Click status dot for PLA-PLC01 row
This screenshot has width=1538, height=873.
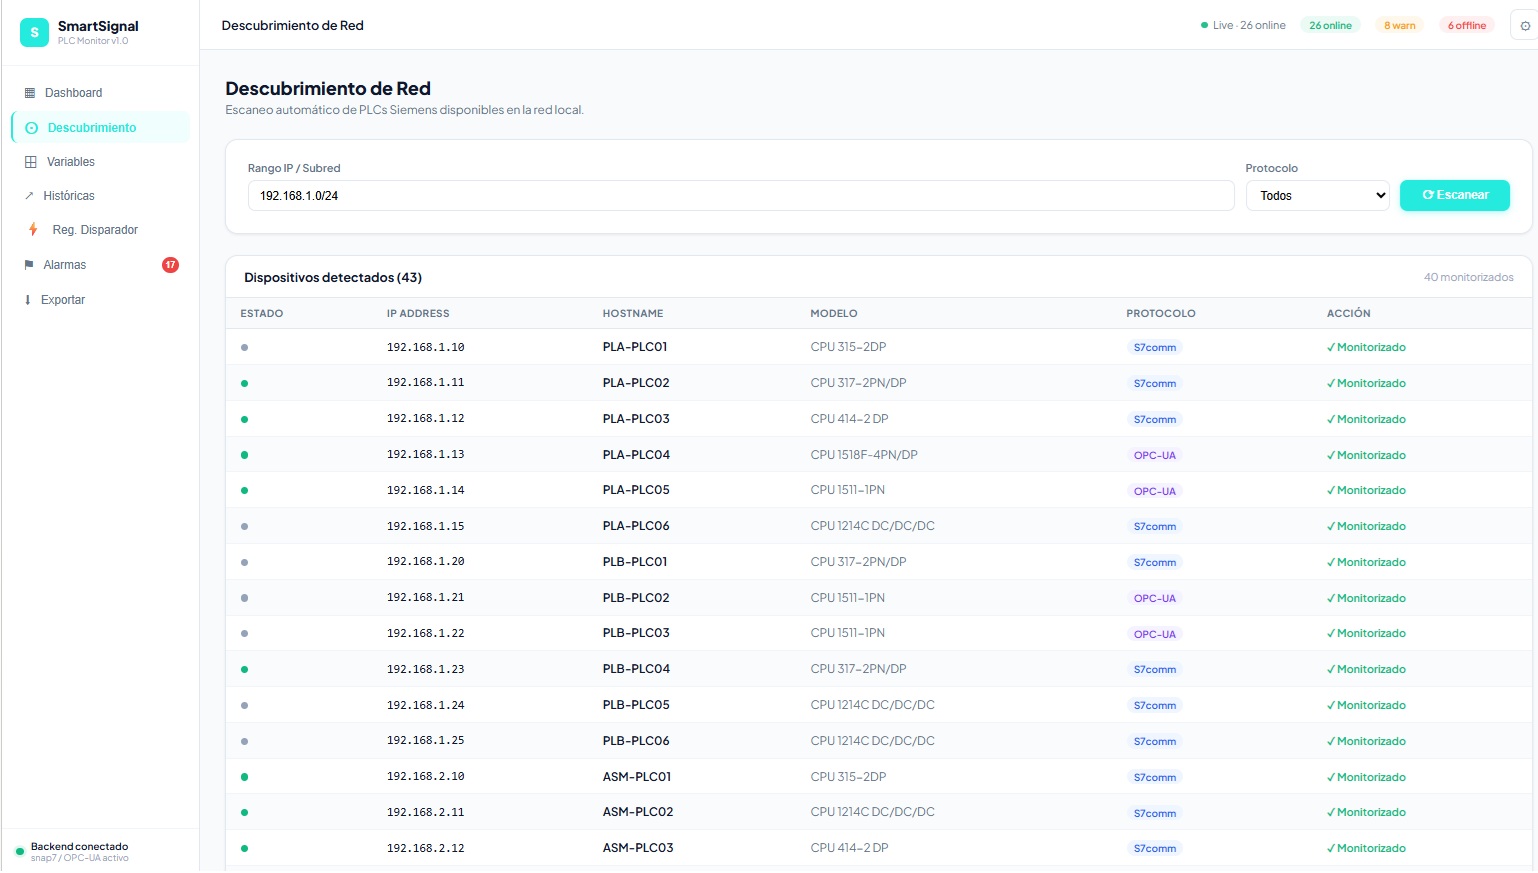(x=244, y=348)
